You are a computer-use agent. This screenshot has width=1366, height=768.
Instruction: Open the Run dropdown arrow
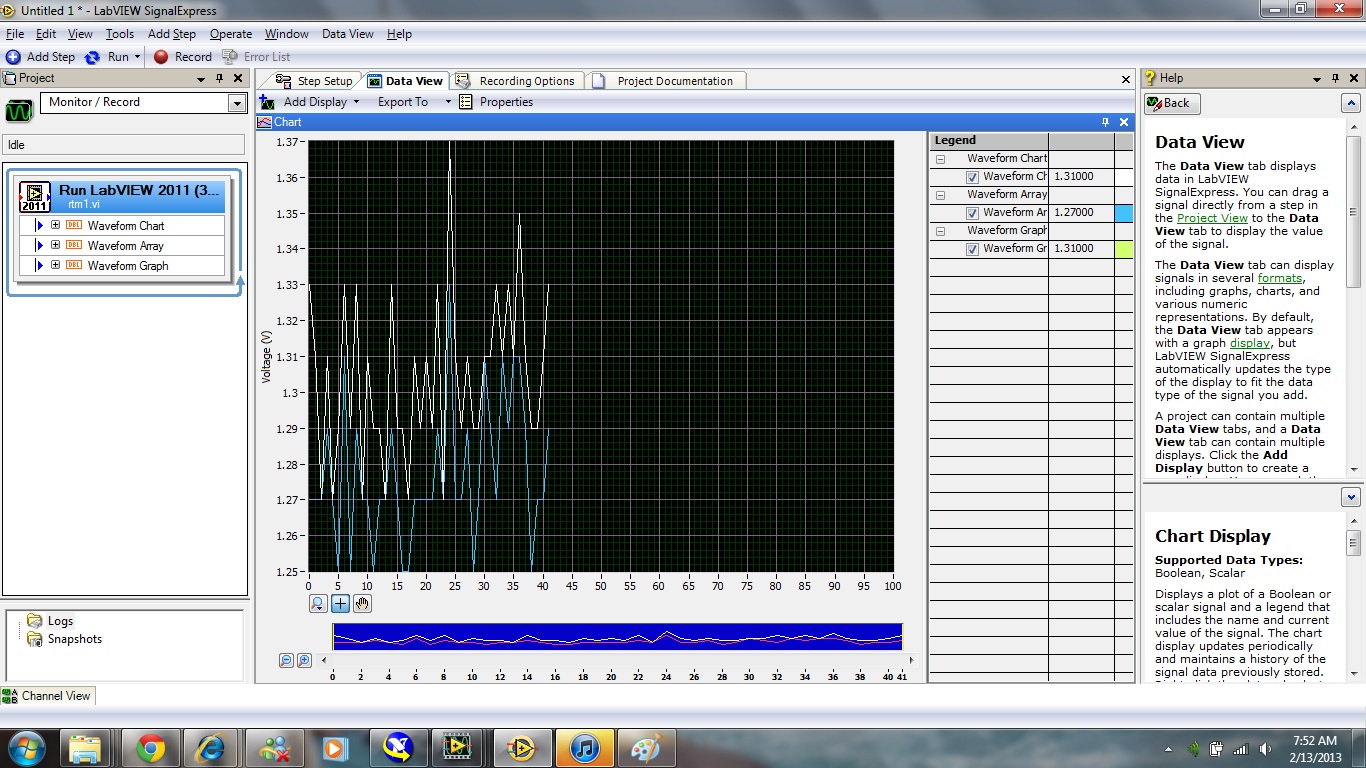[x=138, y=57]
